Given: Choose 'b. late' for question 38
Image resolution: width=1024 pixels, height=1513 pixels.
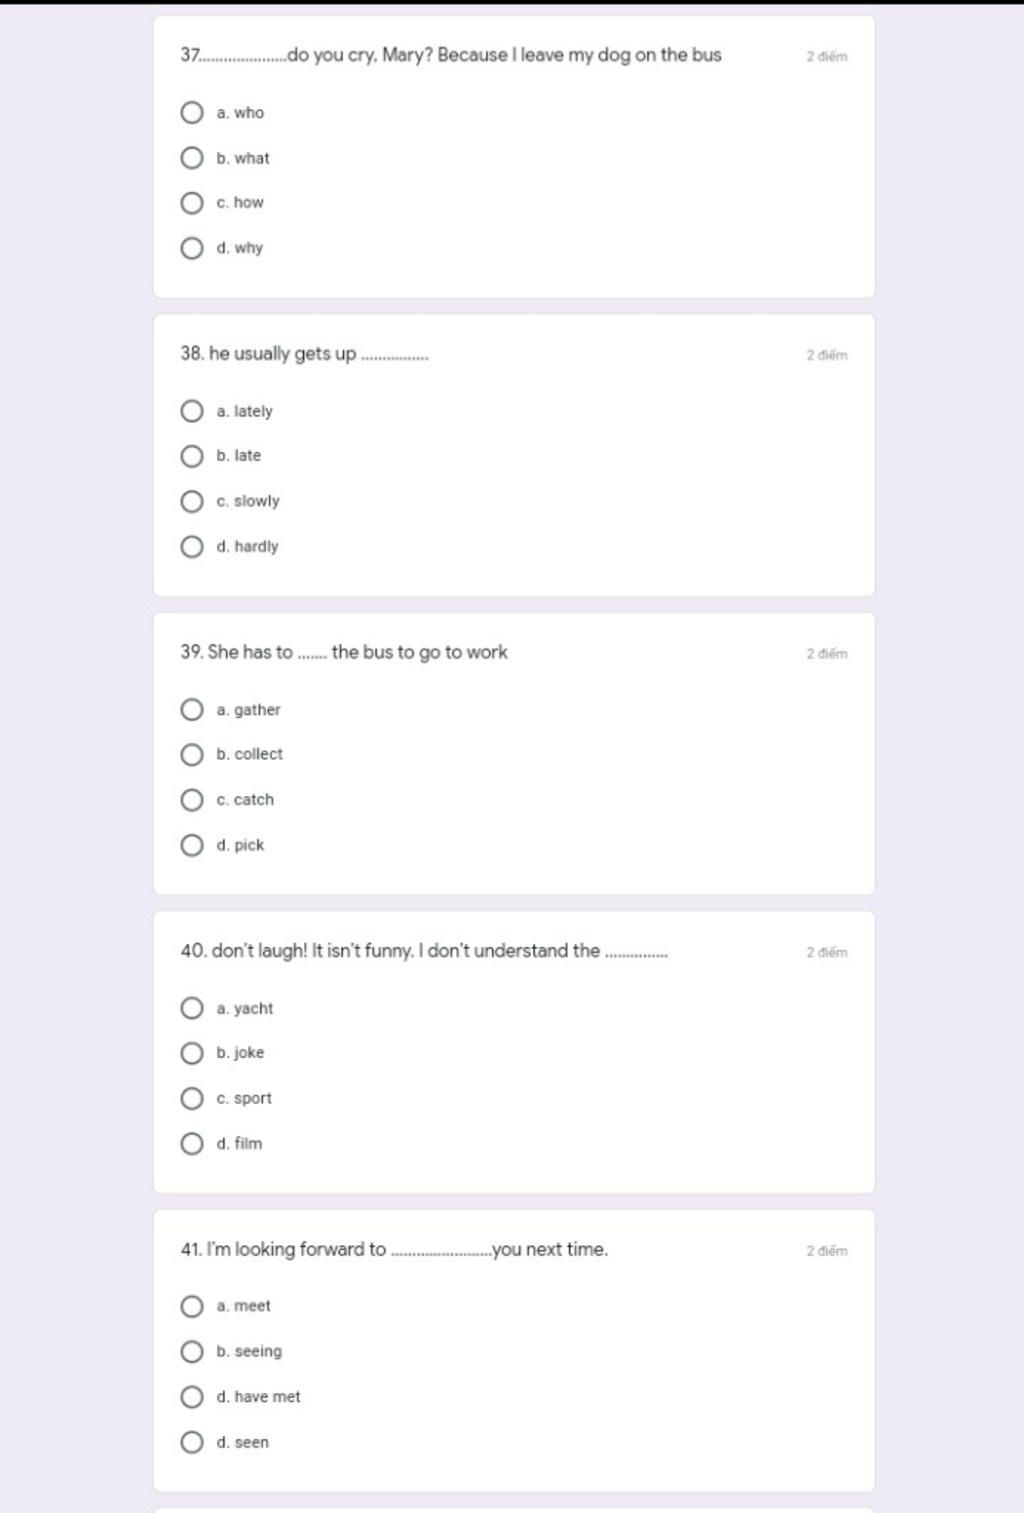Looking at the screenshot, I should (192, 456).
